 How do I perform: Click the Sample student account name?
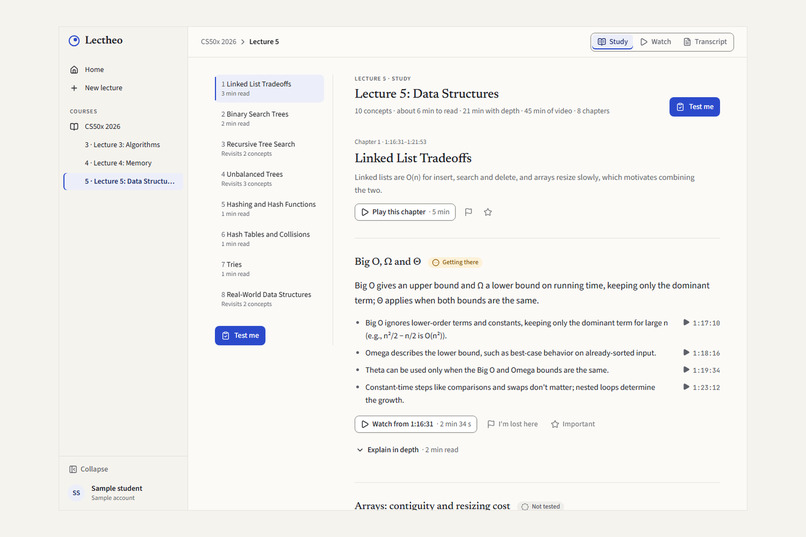(117, 488)
